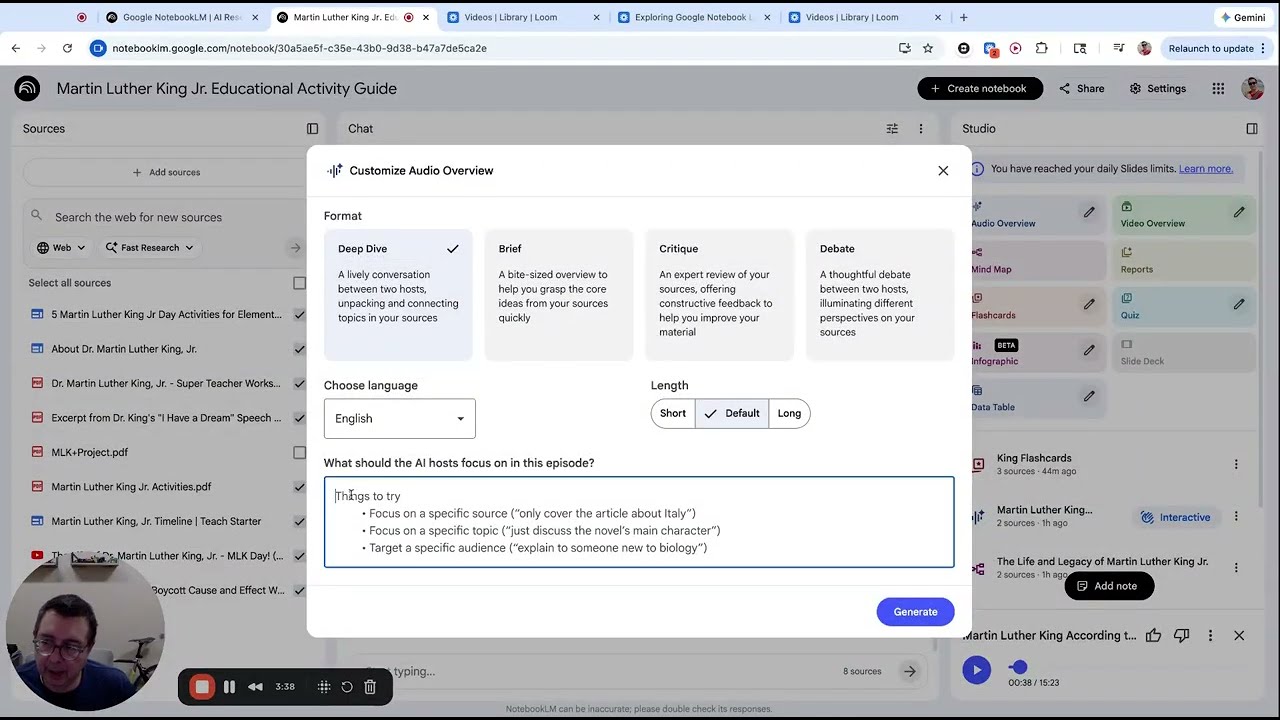Open a new browser tab
The width and height of the screenshot is (1280, 720).
tap(963, 17)
